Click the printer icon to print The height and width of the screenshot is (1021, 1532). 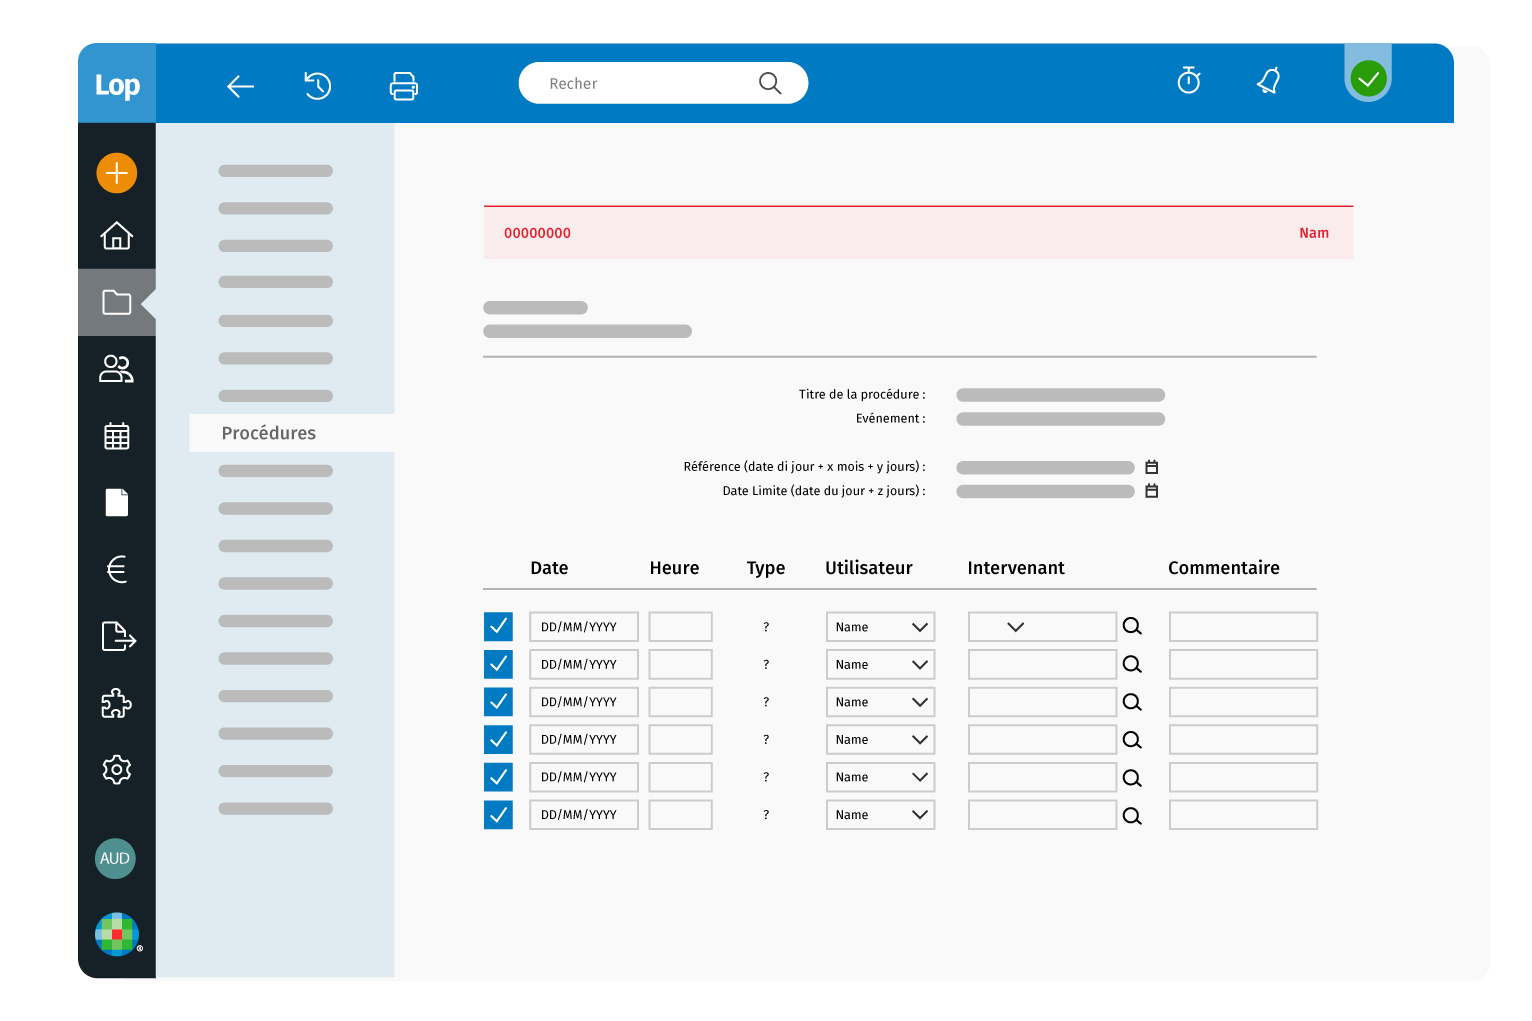403,86
